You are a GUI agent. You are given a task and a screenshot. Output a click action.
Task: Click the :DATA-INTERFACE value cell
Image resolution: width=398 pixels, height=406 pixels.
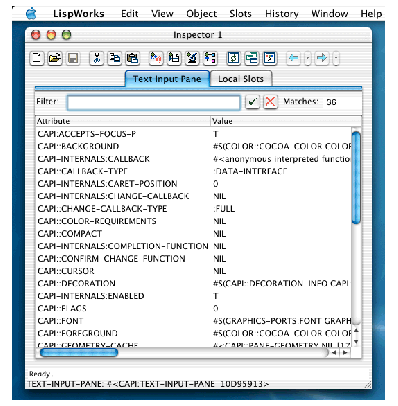(x=250, y=171)
